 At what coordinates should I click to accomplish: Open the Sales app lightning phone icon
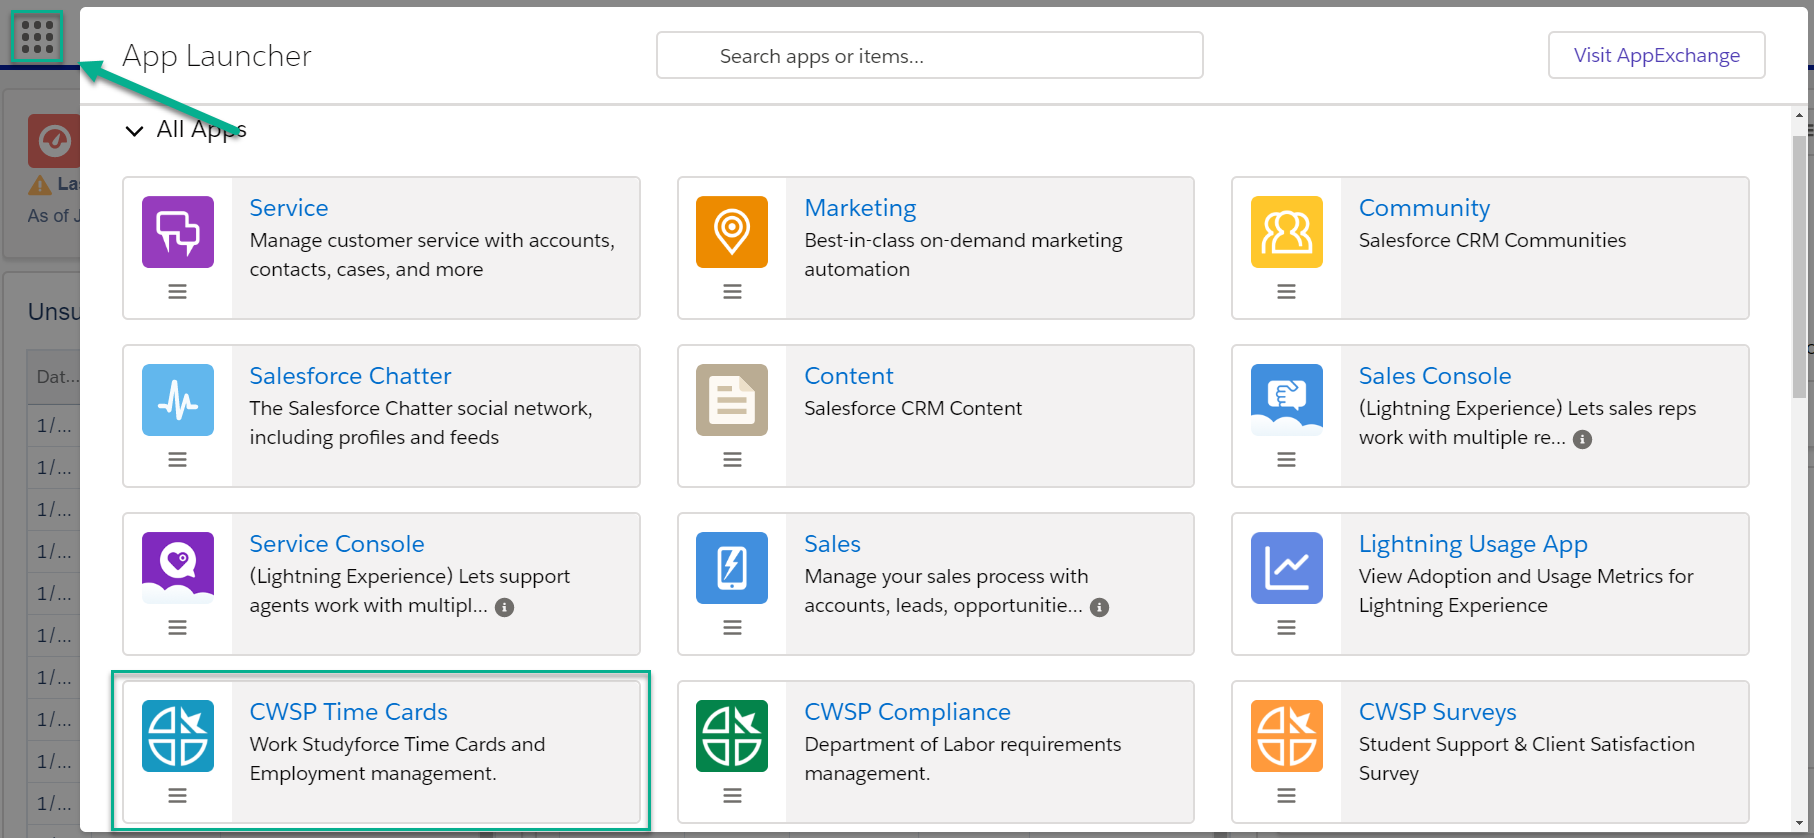coord(732,568)
